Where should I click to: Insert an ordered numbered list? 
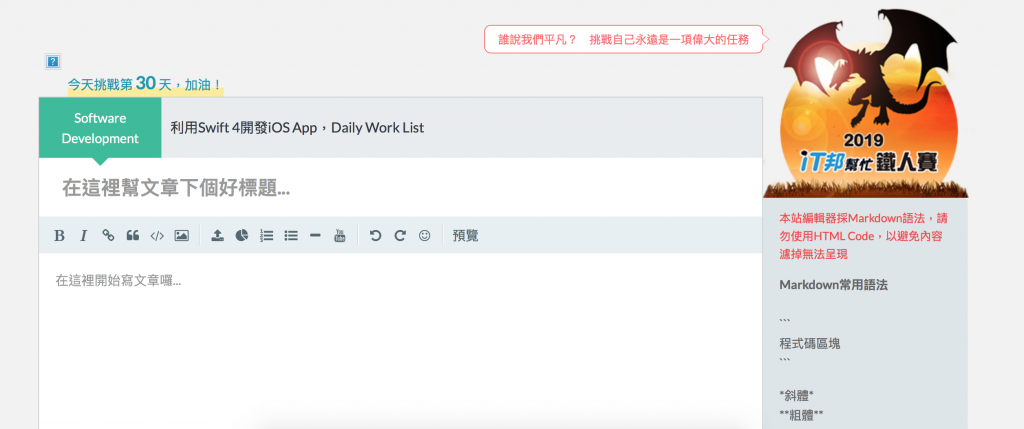[266, 235]
